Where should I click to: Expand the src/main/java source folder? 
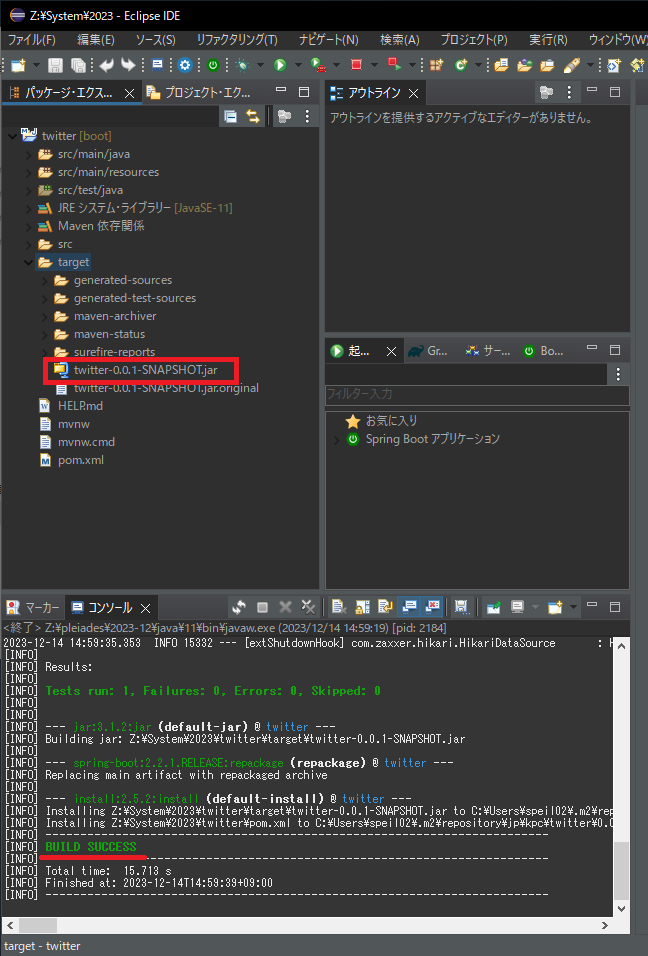pyautogui.click(x=28, y=154)
